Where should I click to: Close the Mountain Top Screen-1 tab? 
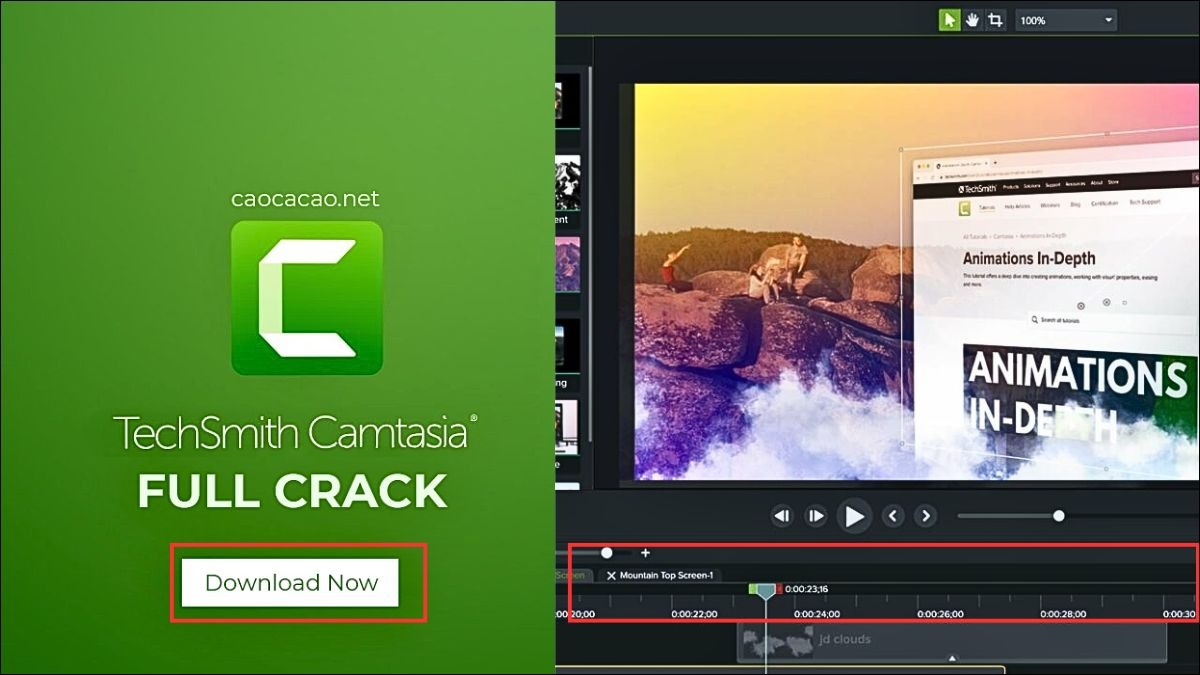pyautogui.click(x=611, y=575)
